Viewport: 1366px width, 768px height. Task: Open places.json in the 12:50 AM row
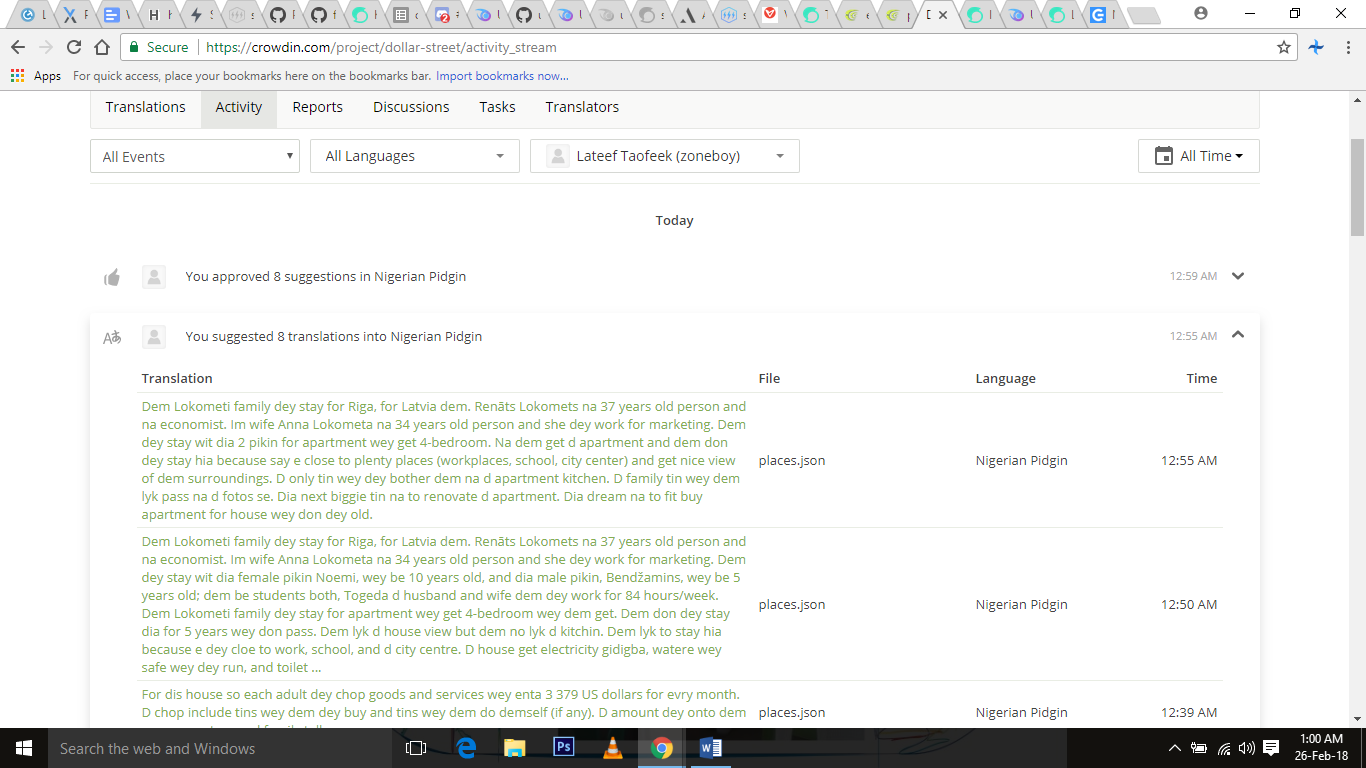[792, 605]
